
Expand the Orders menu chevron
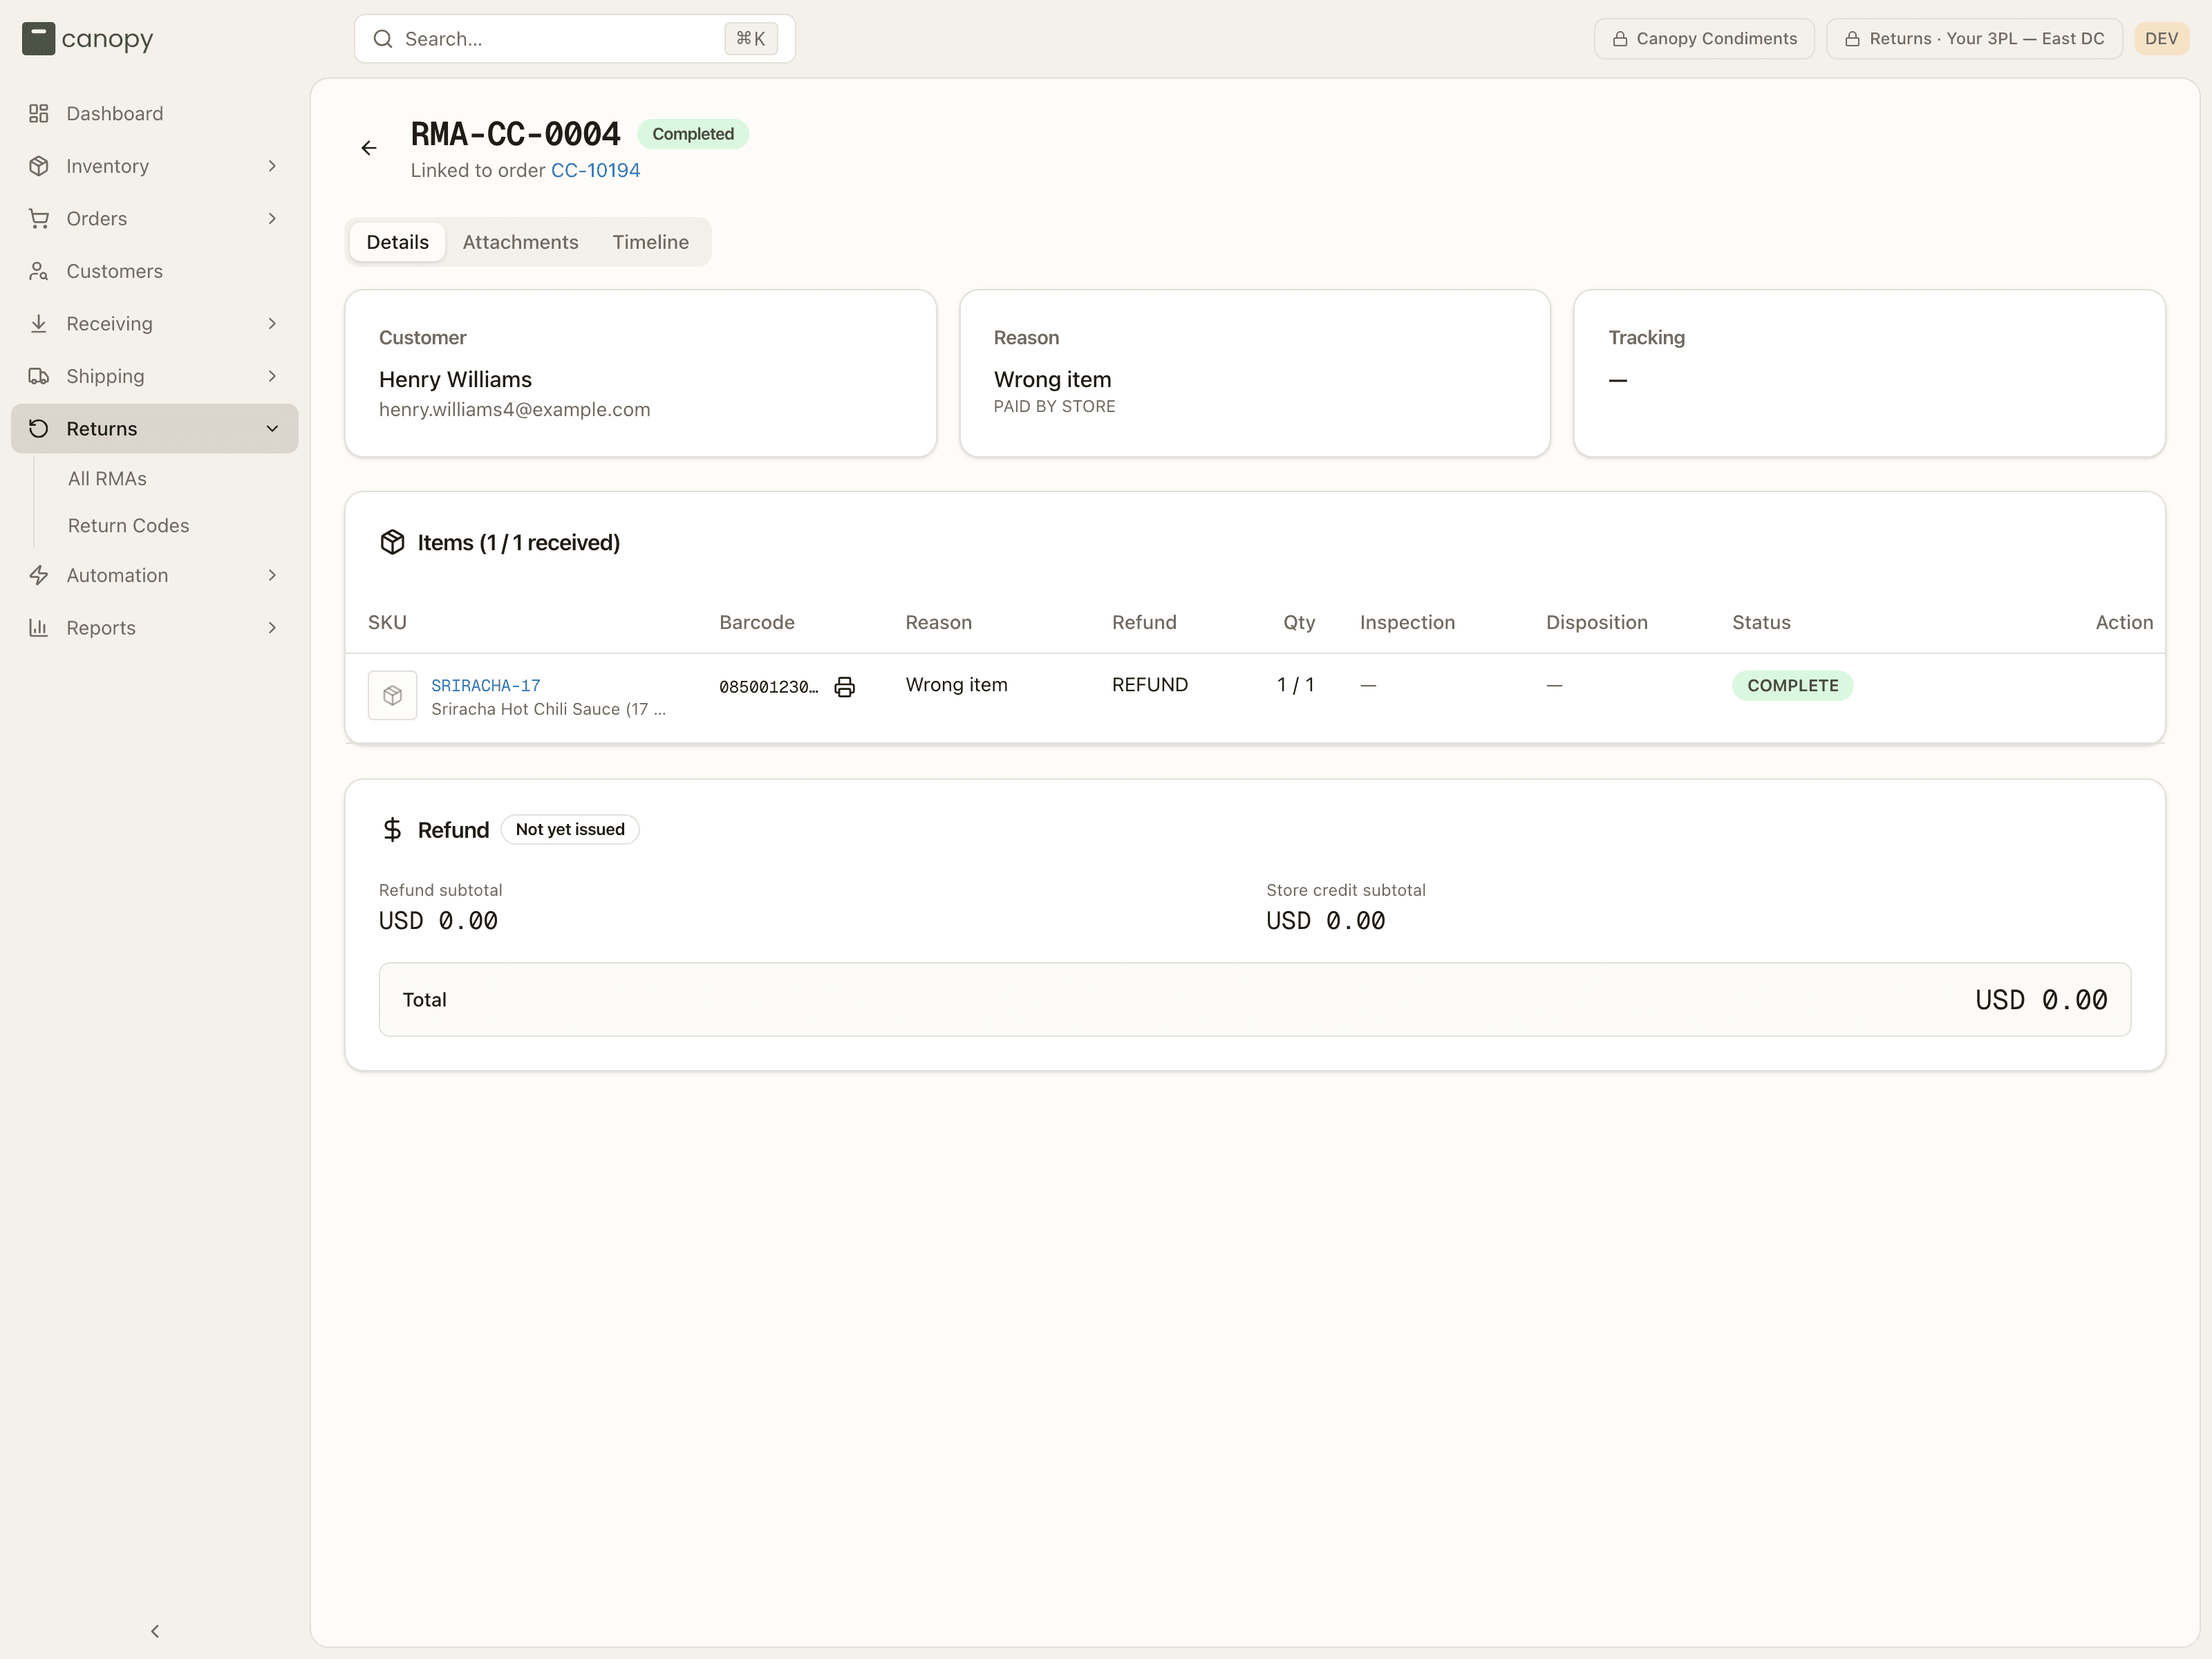pos(272,219)
